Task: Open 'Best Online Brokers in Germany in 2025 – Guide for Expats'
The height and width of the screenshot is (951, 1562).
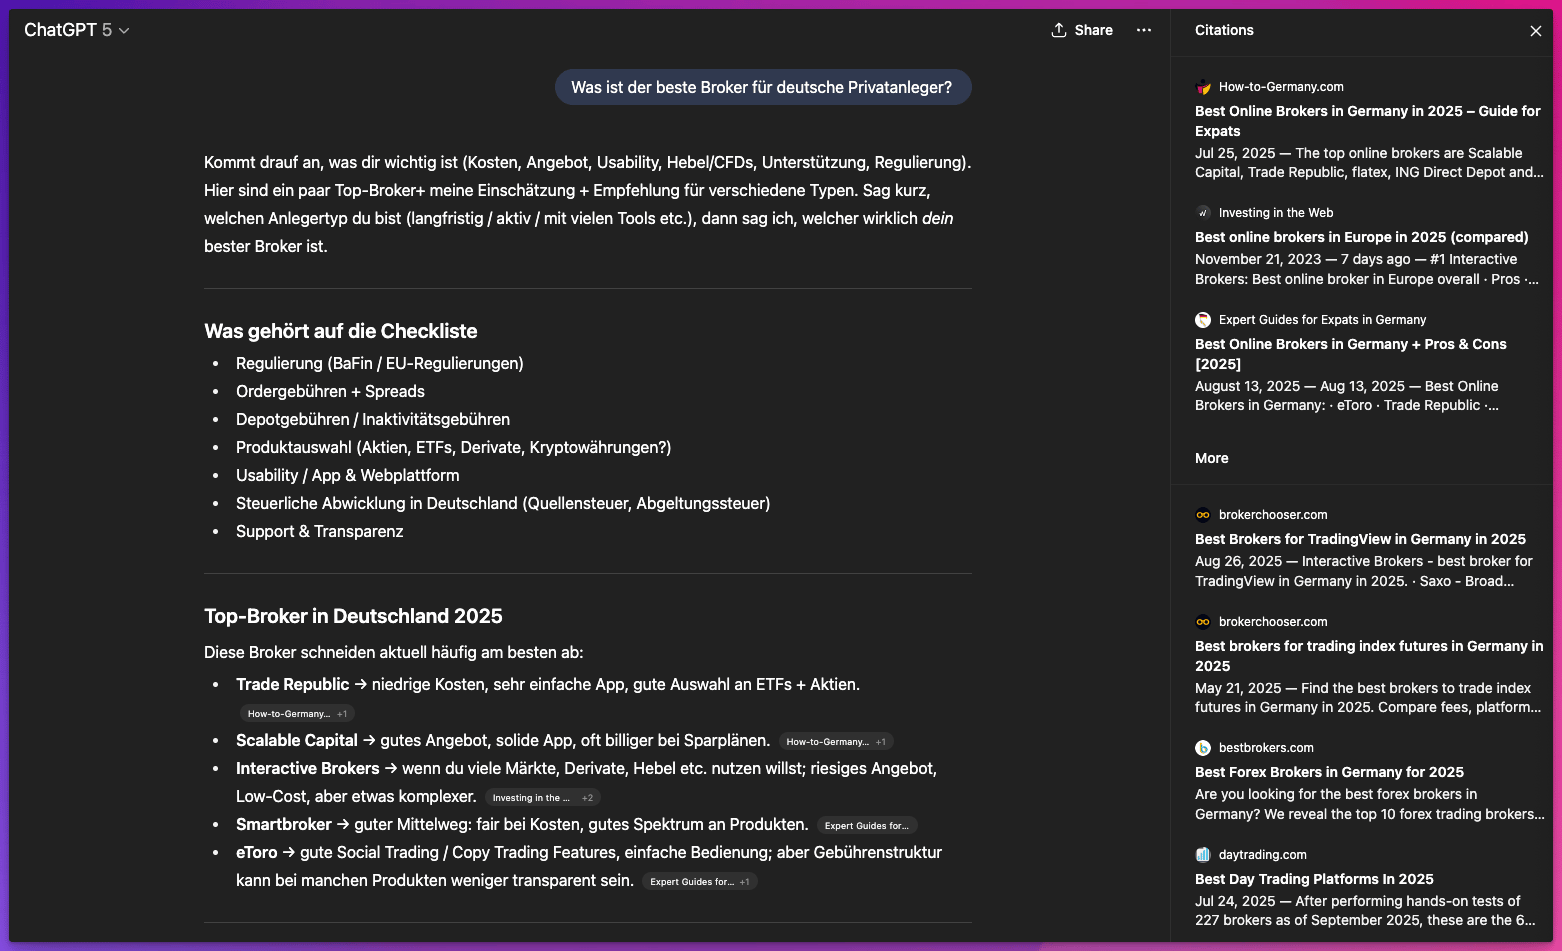Action: pos(1368,121)
